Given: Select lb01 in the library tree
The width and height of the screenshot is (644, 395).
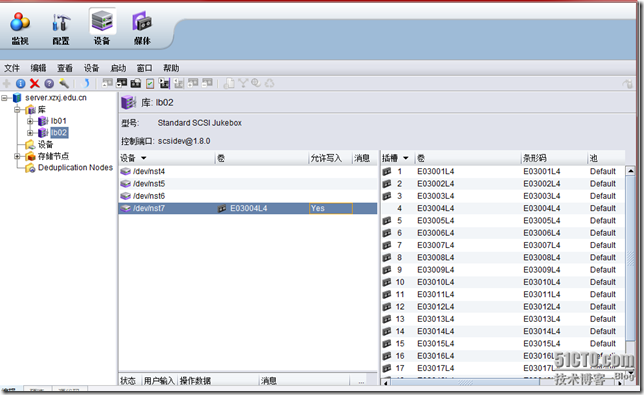Looking at the screenshot, I should 58,121.
